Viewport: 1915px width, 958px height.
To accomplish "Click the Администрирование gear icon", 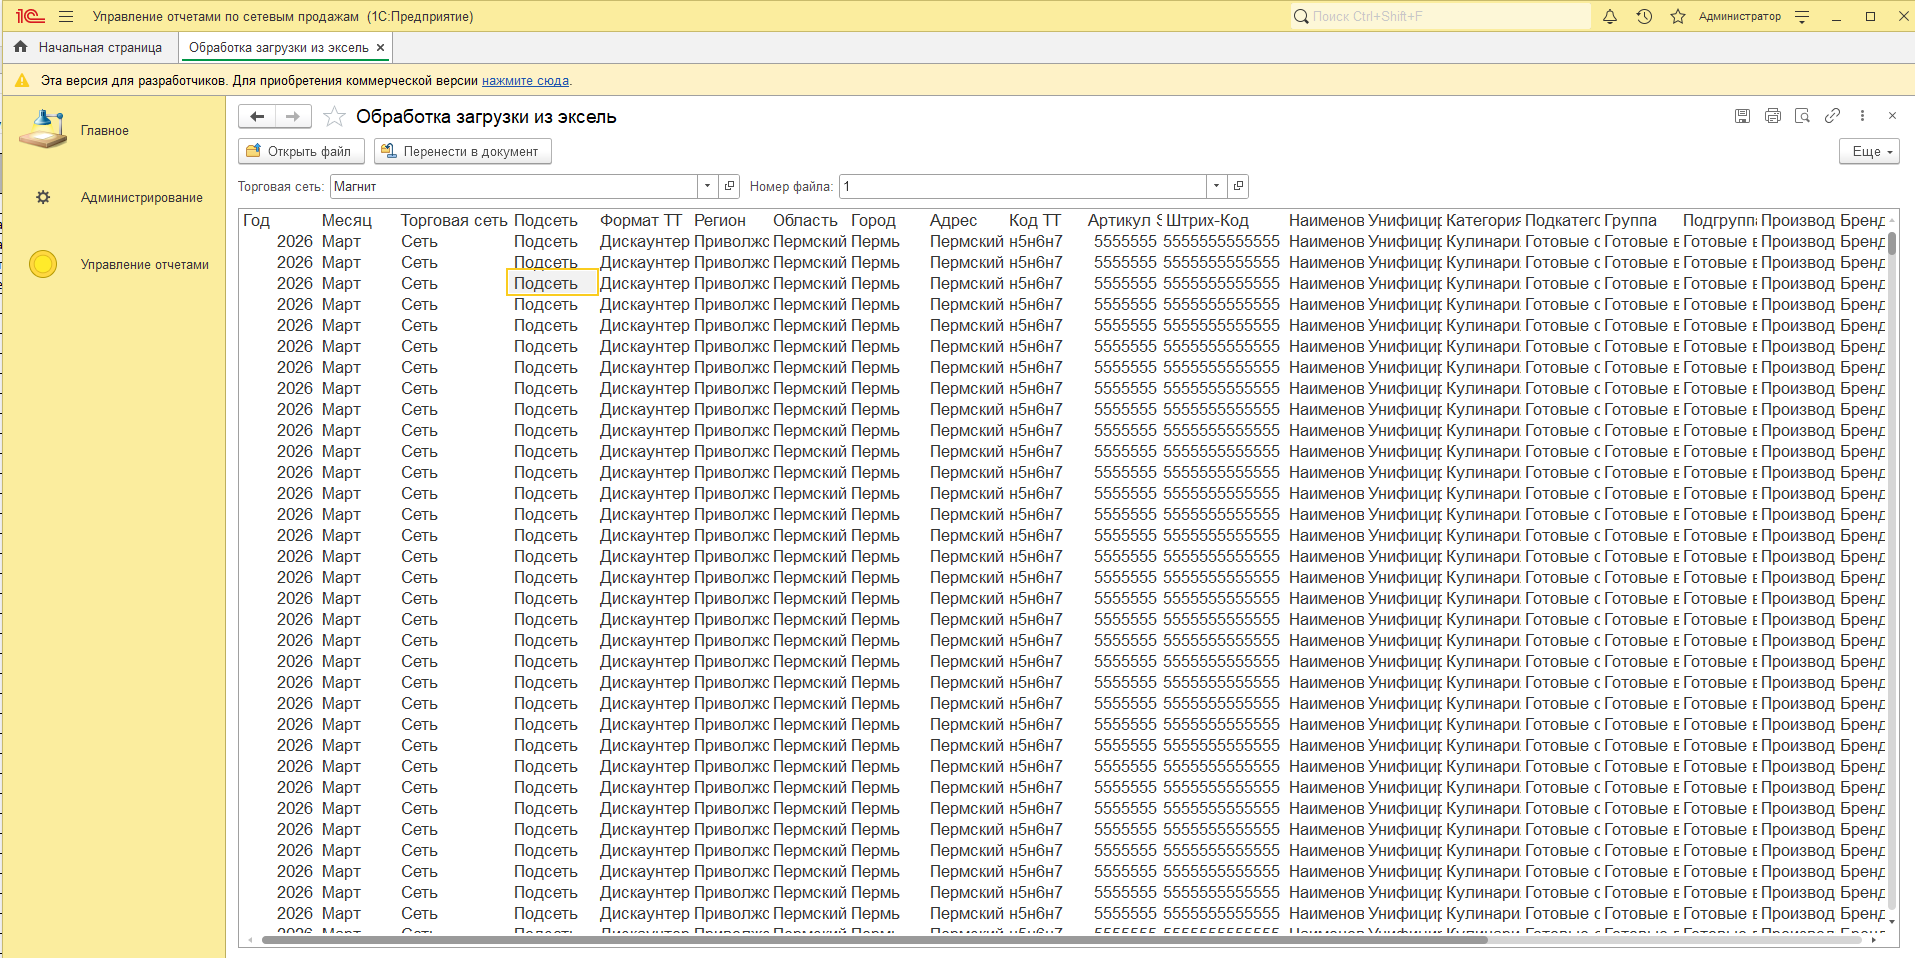I will click(x=43, y=197).
